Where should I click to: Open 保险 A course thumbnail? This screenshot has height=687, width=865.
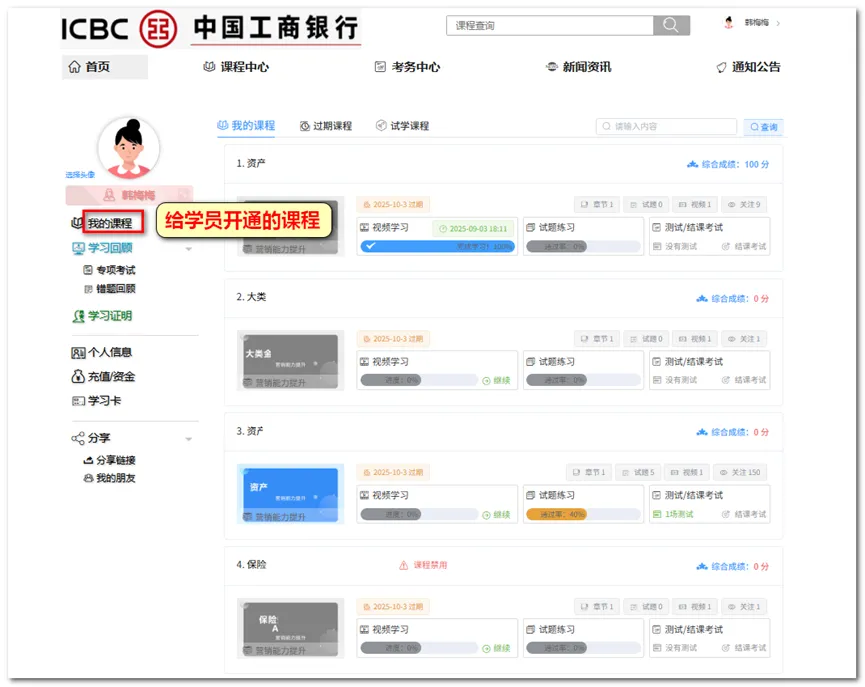291,628
